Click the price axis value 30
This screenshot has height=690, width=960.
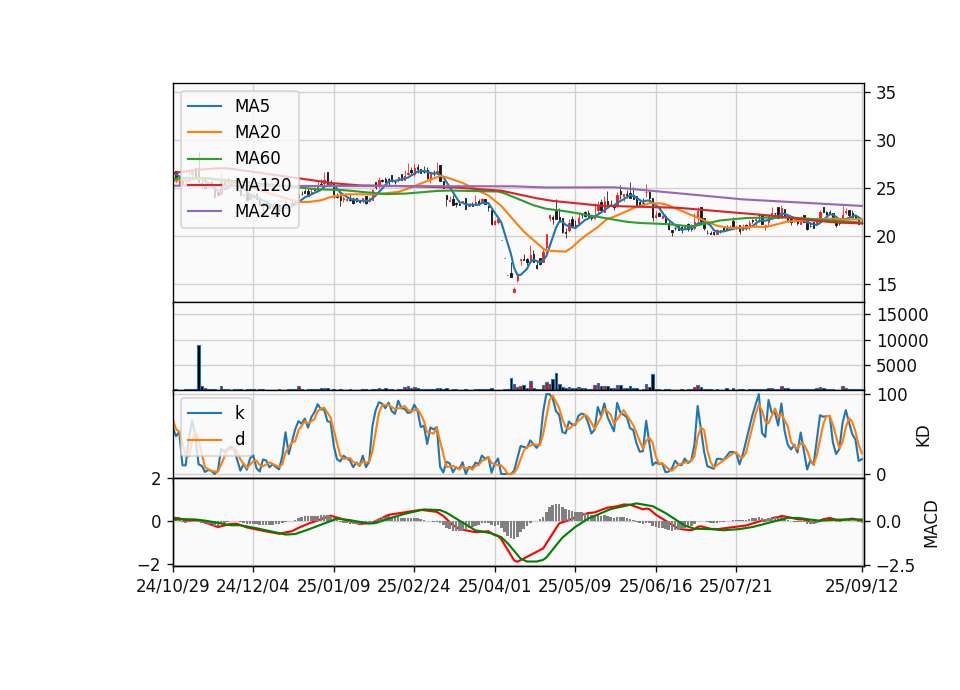coord(886,141)
